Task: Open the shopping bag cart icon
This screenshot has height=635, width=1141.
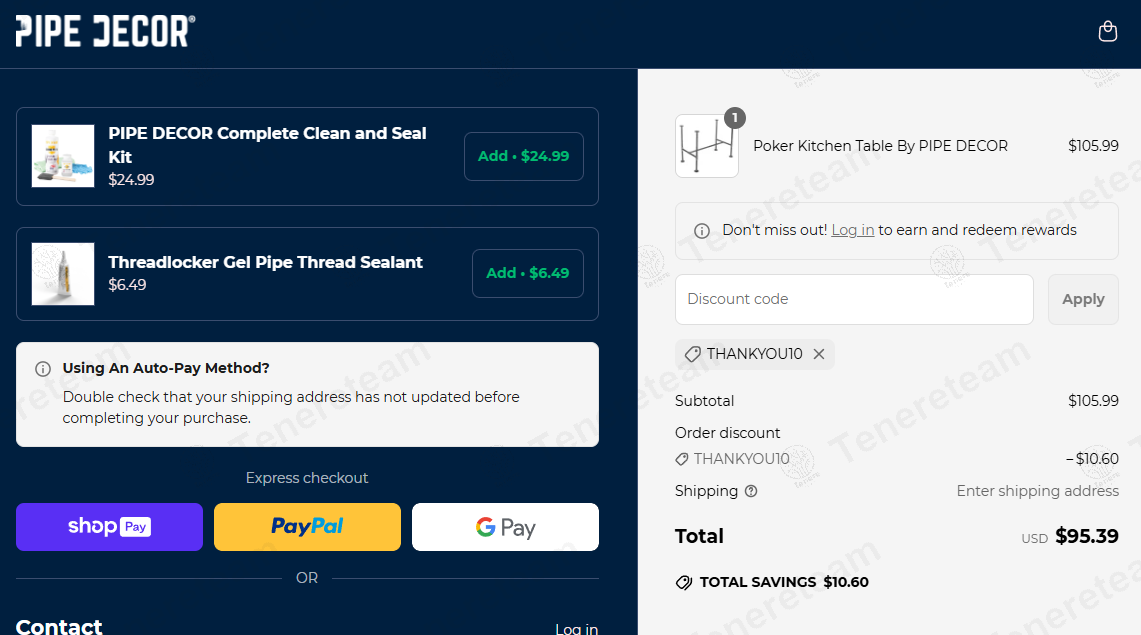Action: [1107, 31]
